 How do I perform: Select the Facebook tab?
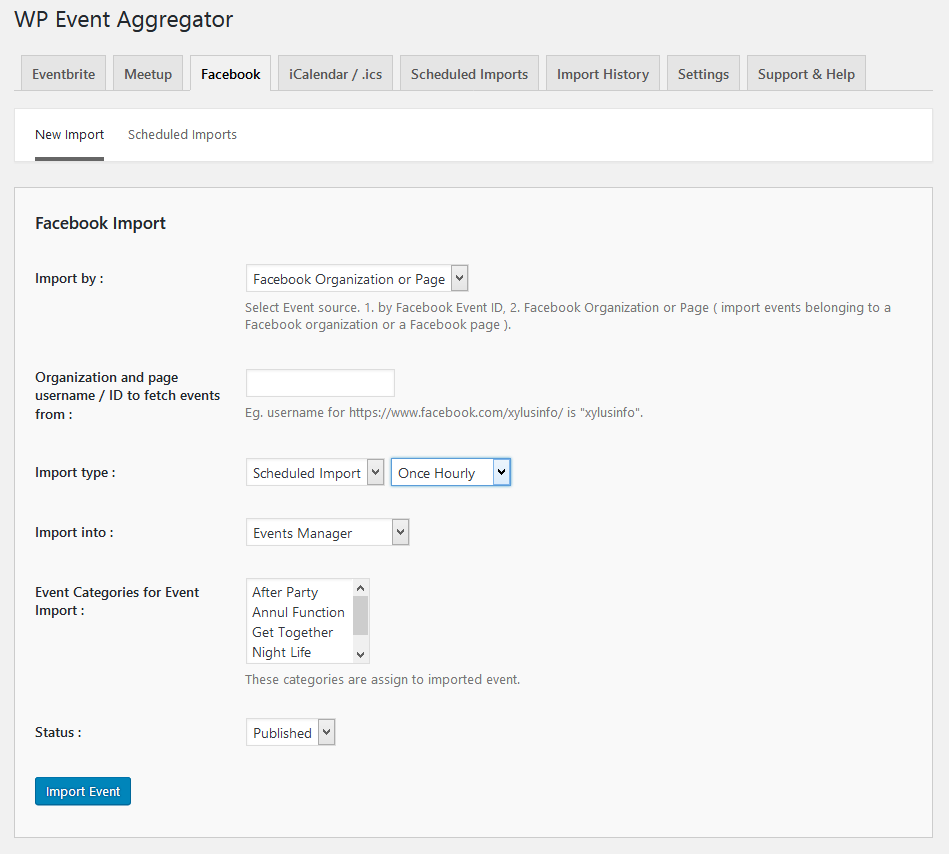pos(231,74)
